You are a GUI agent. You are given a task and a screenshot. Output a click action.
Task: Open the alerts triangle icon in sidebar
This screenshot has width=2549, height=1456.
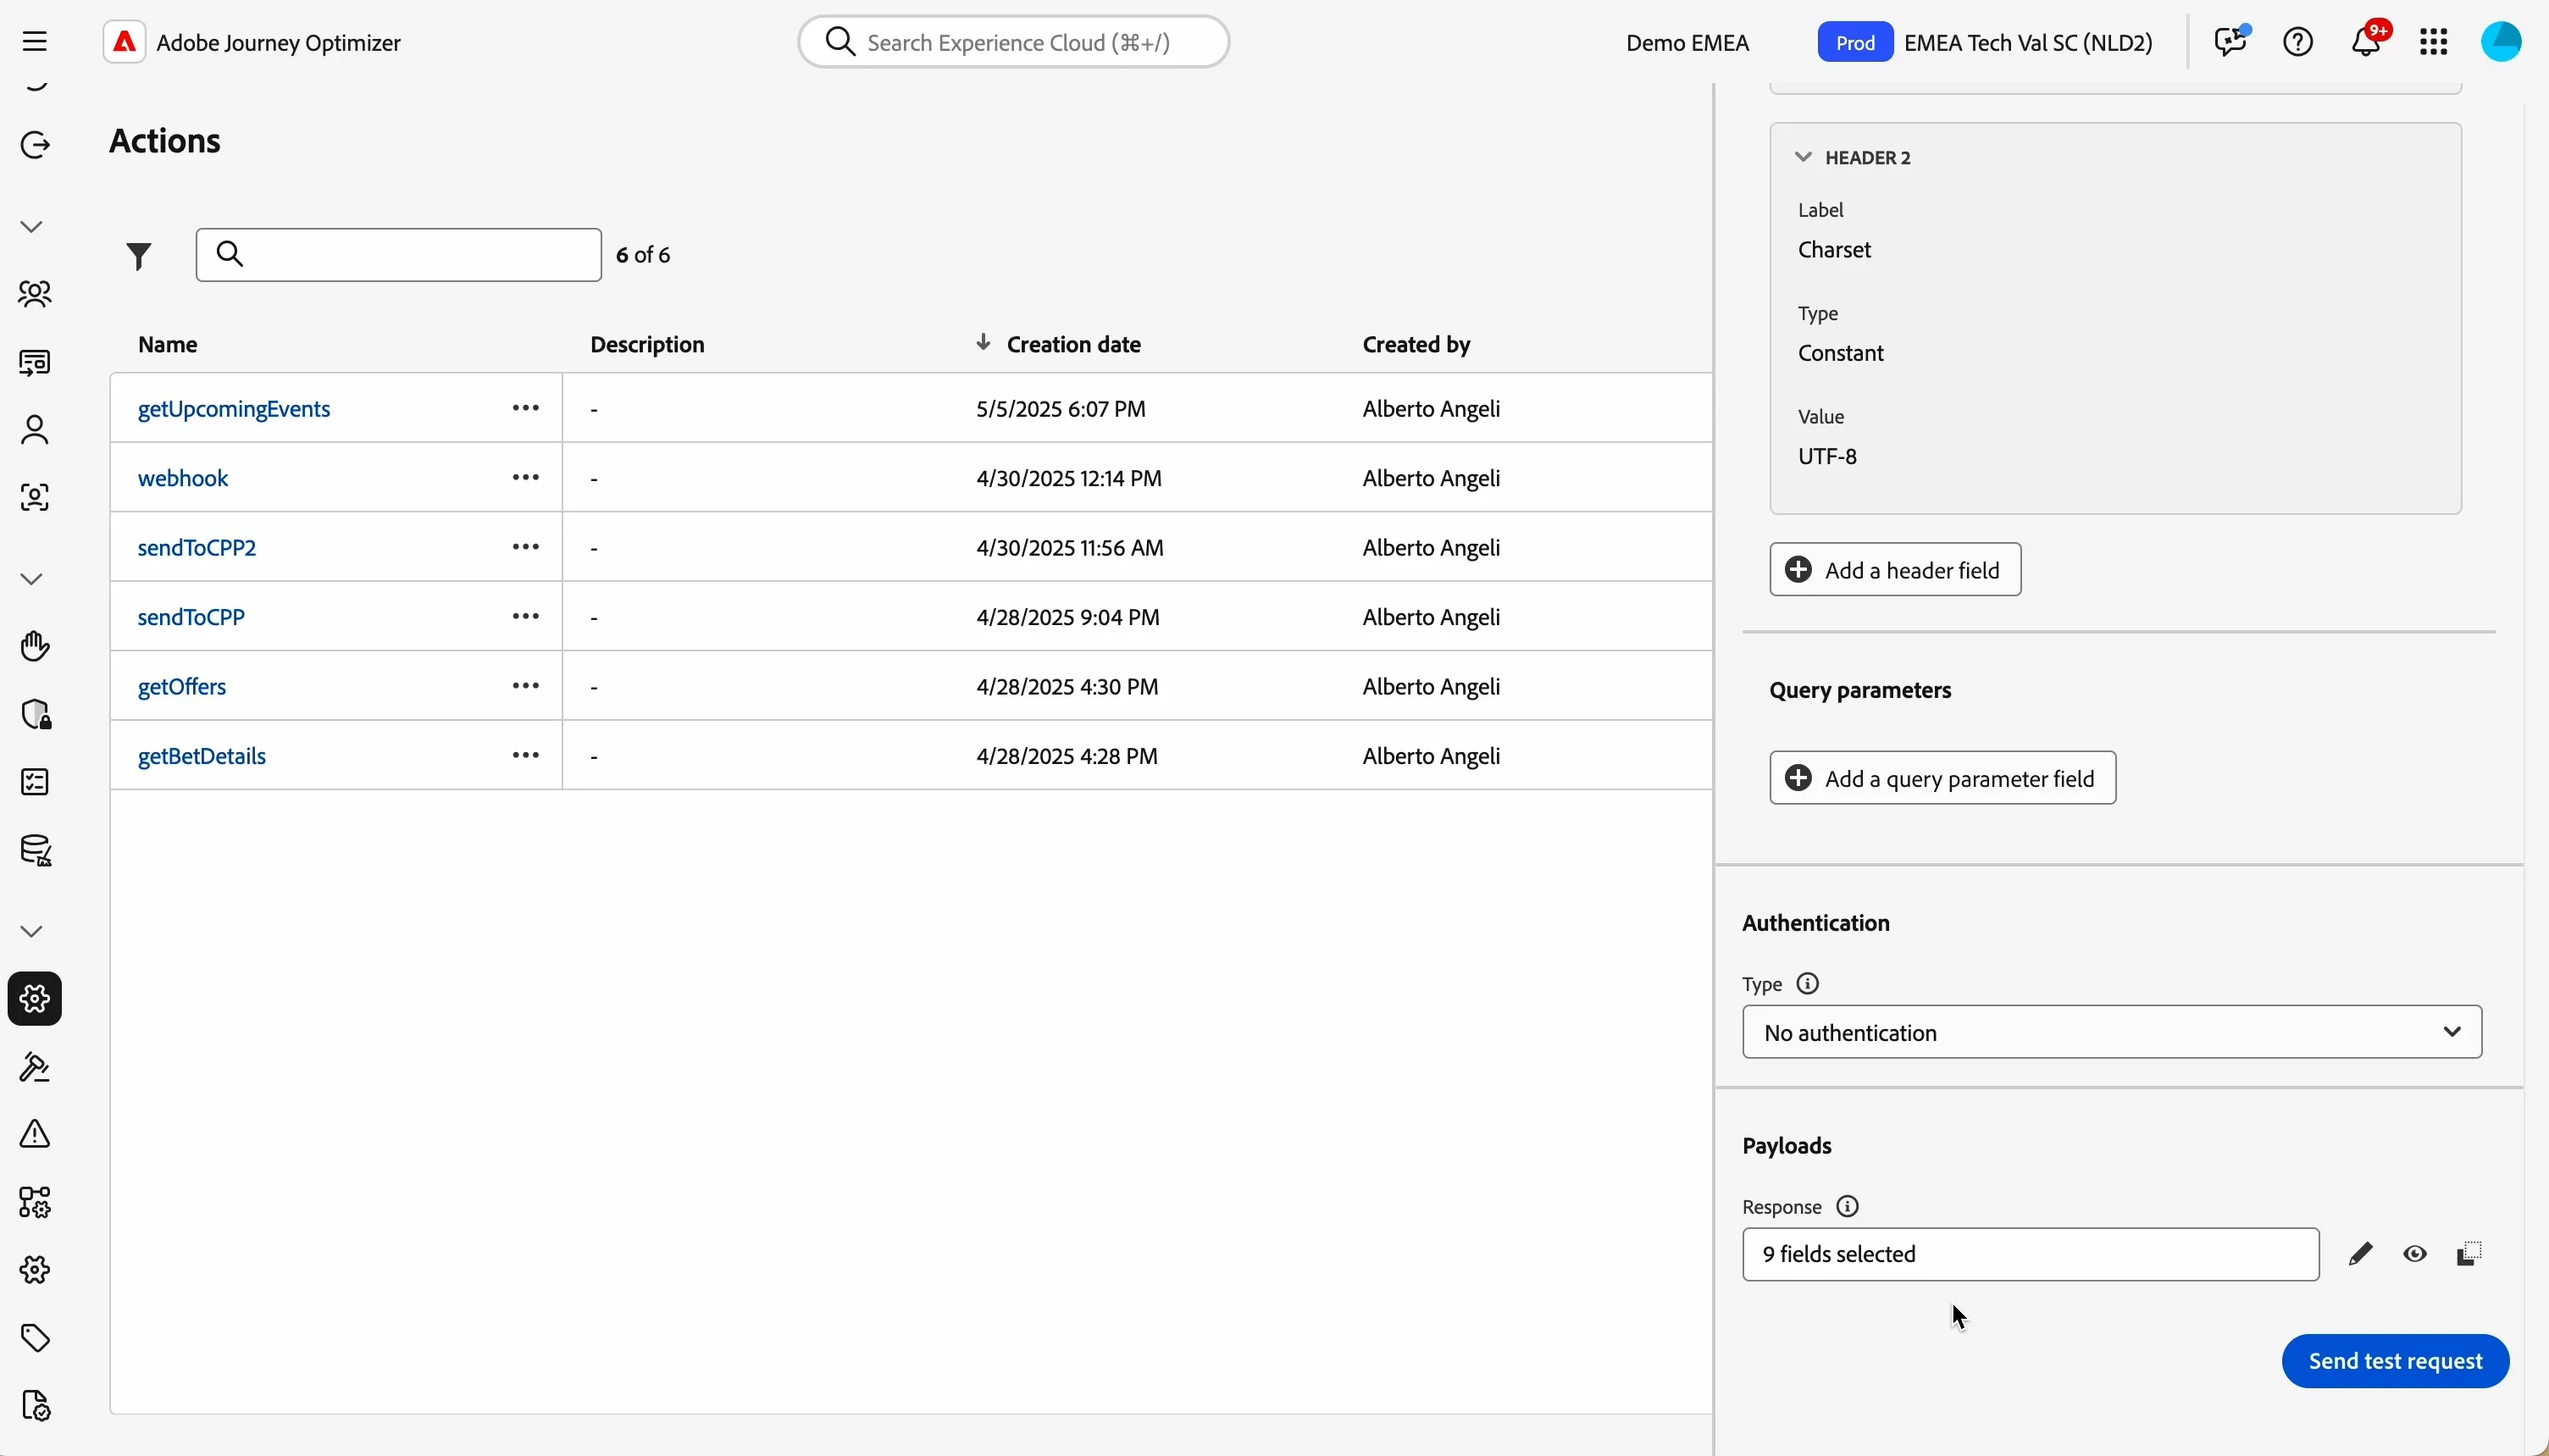pos(35,1134)
